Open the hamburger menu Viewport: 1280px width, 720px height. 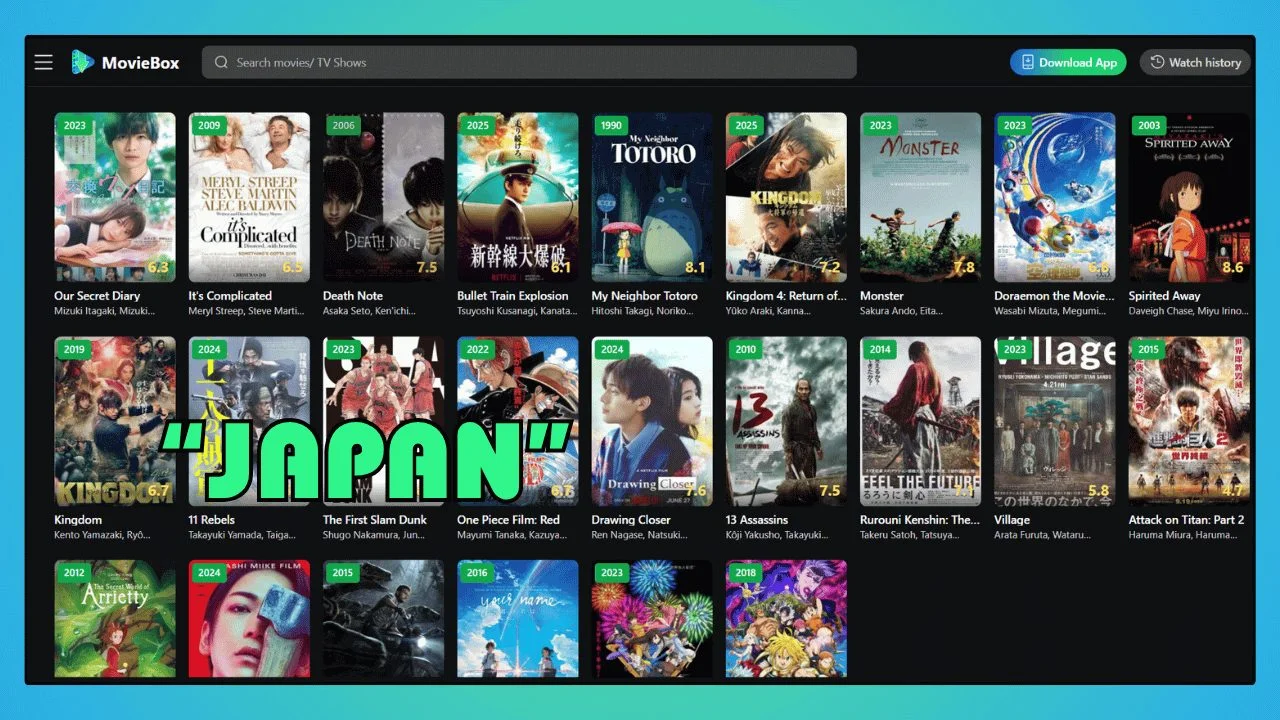43,62
